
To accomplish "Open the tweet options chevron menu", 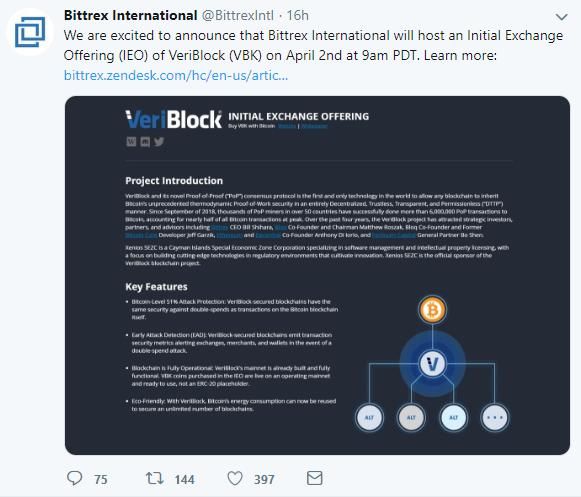I will 562,17.
